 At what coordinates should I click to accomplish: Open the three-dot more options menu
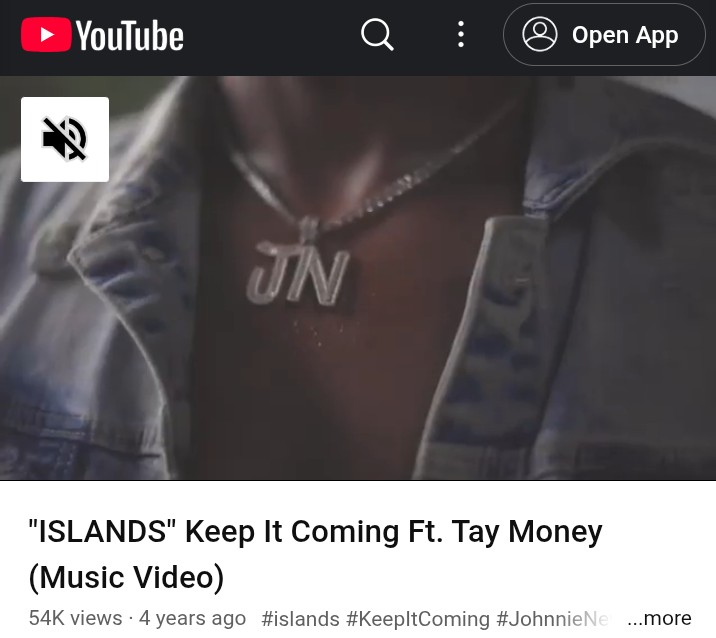pyautogui.click(x=461, y=34)
